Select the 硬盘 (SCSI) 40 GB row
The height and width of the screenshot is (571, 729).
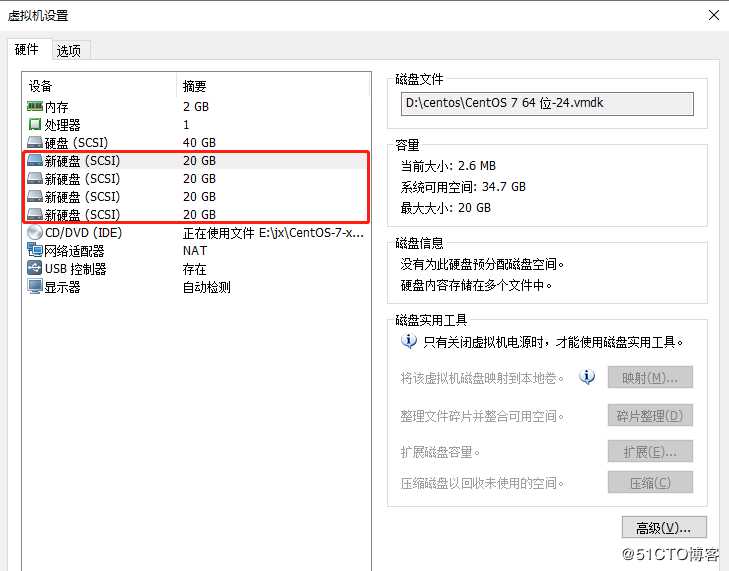coord(196,142)
